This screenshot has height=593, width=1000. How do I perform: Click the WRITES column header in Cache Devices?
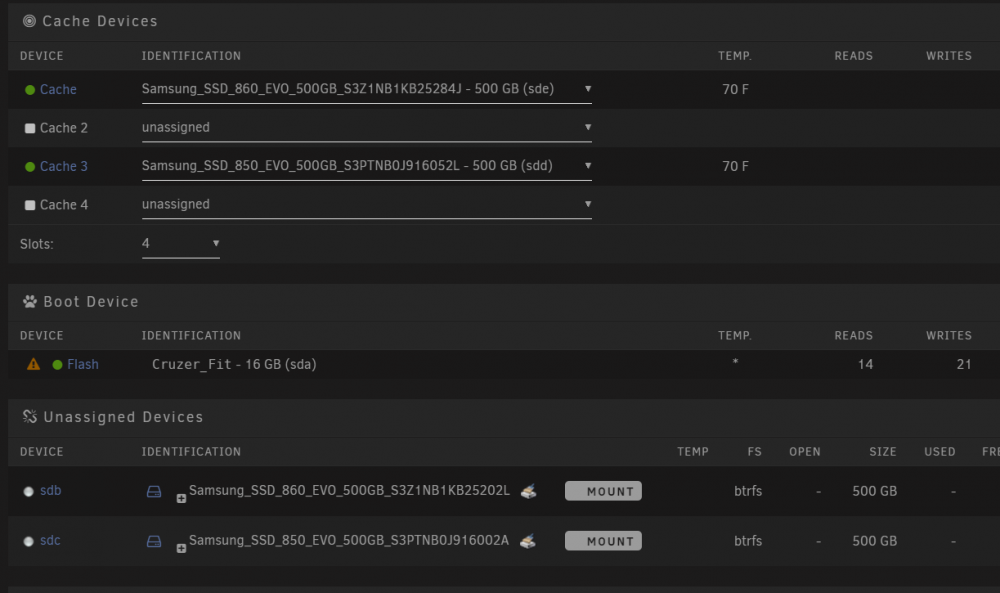pyautogui.click(x=949, y=56)
